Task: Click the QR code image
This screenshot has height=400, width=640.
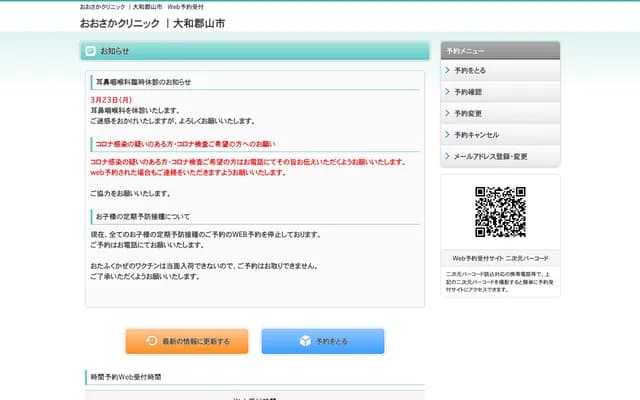Action: [x=500, y=212]
